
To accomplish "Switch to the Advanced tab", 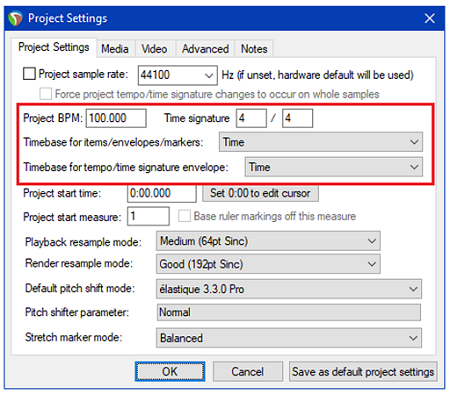I will pyautogui.click(x=205, y=49).
